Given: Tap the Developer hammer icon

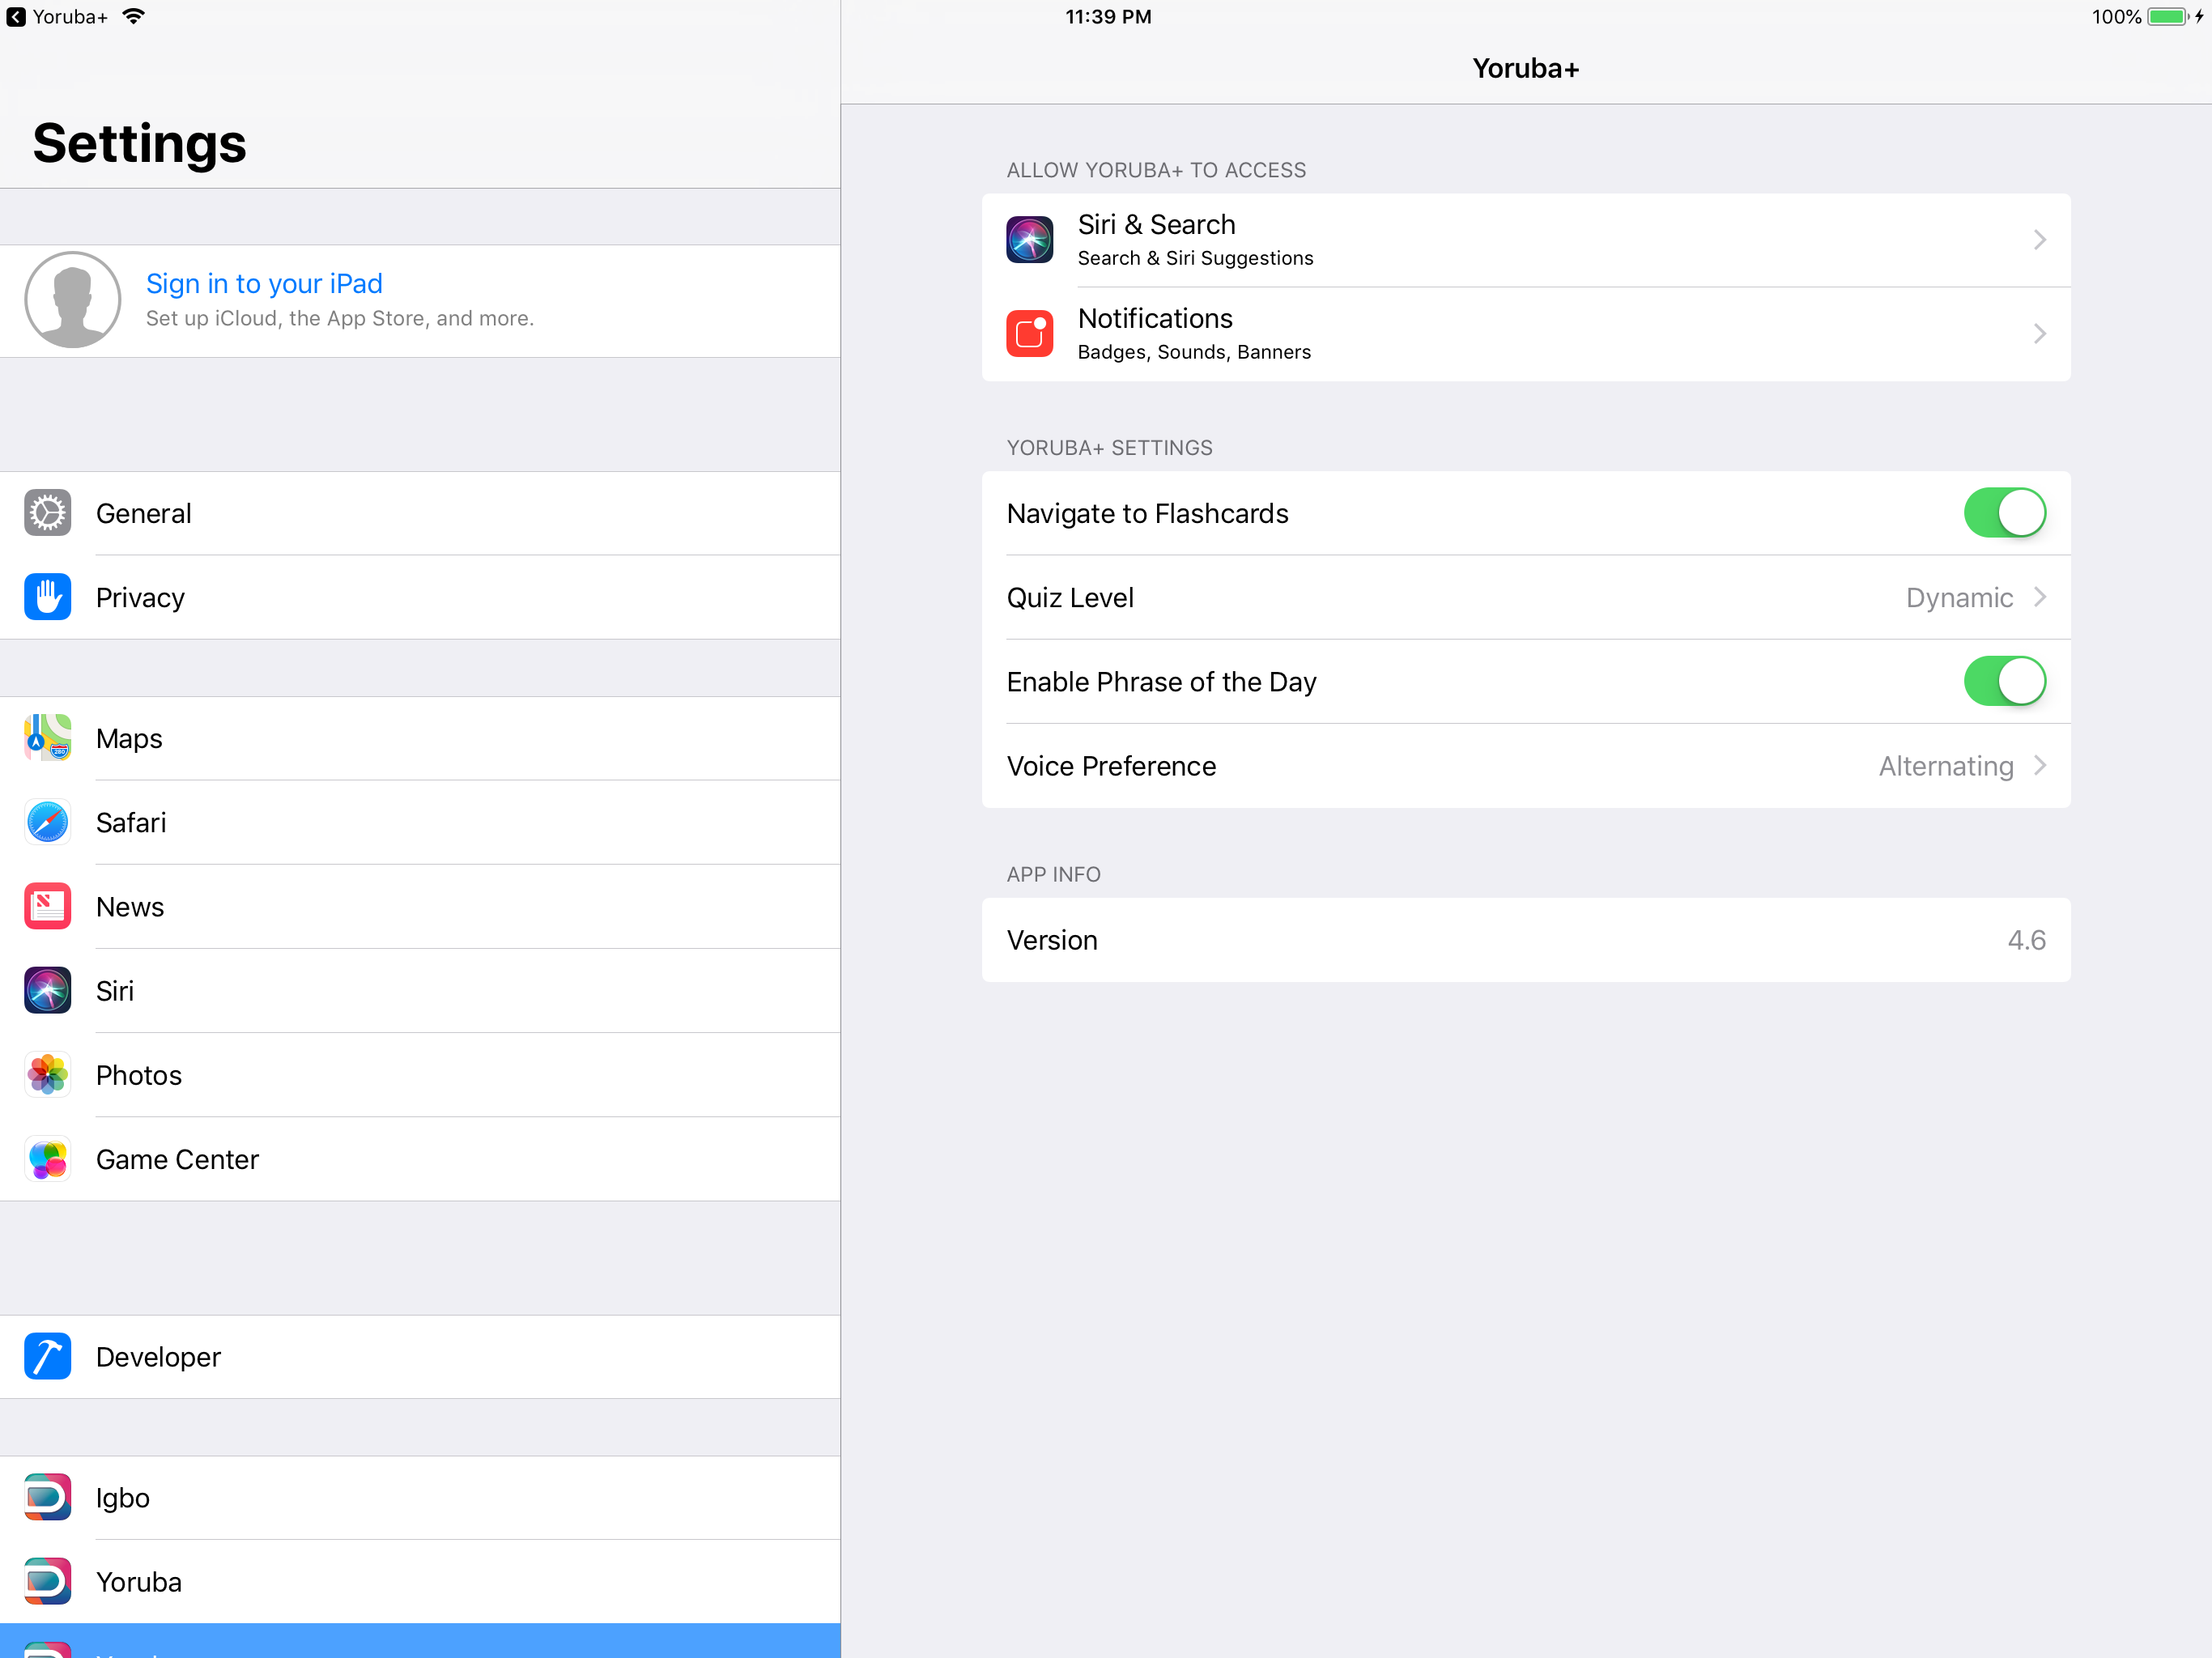Looking at the screenshot, I should tap(47, 1356).
